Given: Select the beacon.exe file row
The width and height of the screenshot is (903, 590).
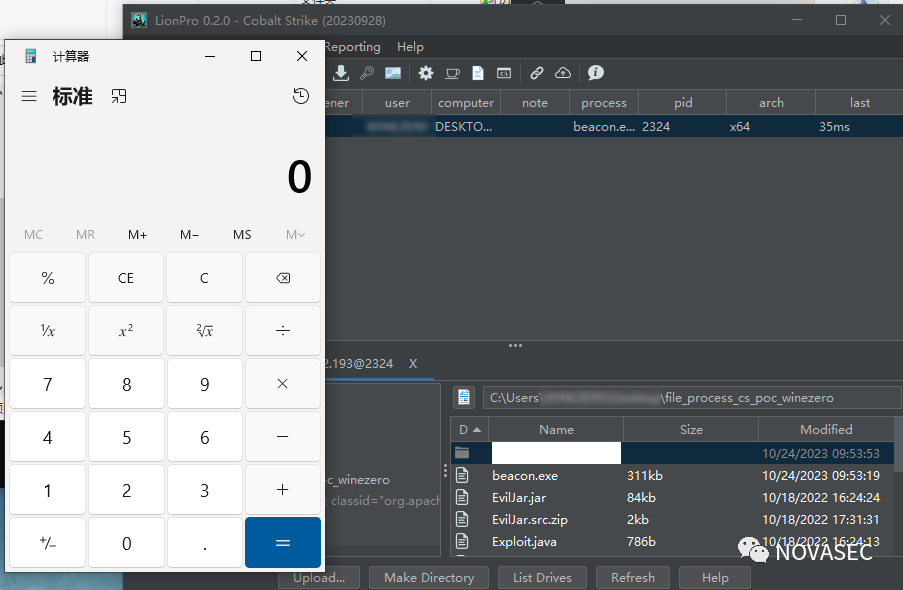Looking at the screenshot, I should (672, 475).
